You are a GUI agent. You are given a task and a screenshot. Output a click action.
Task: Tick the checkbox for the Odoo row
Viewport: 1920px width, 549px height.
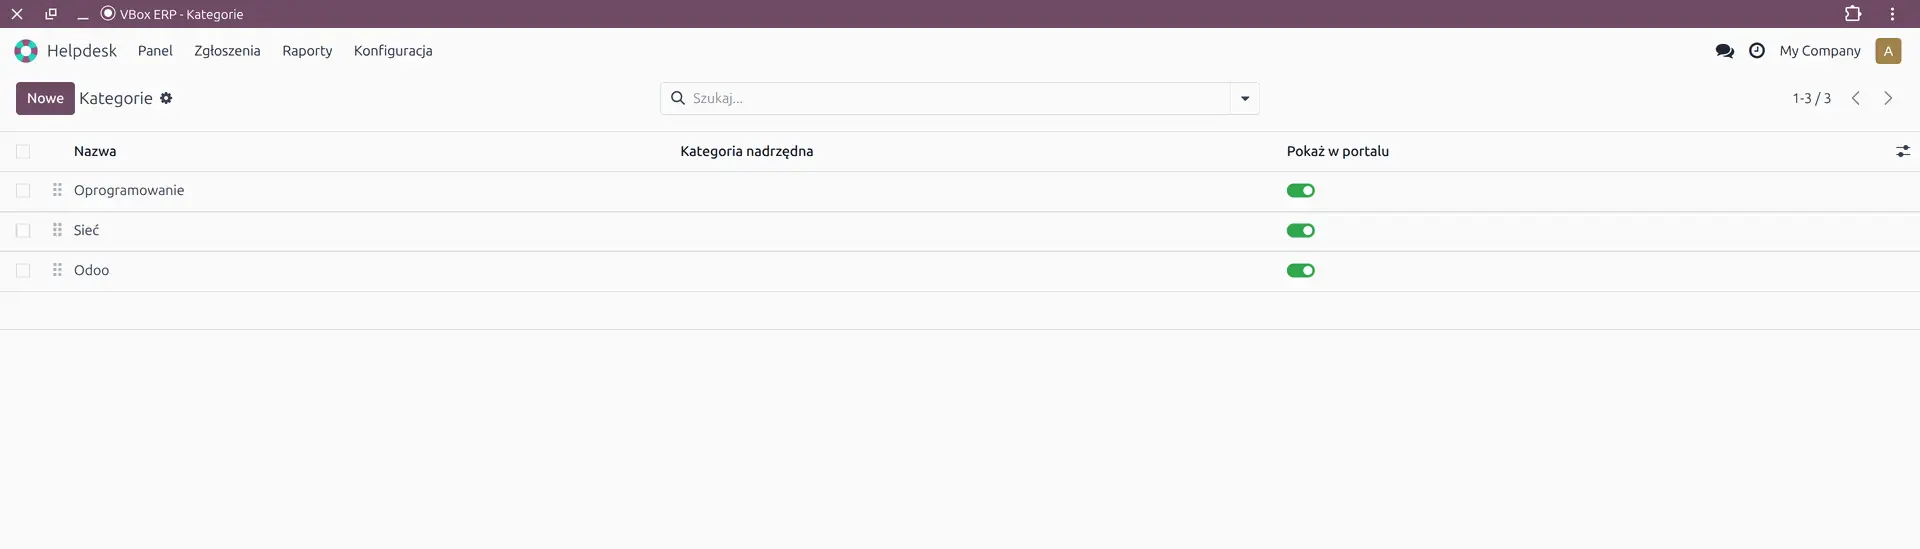tap(23, 271)
